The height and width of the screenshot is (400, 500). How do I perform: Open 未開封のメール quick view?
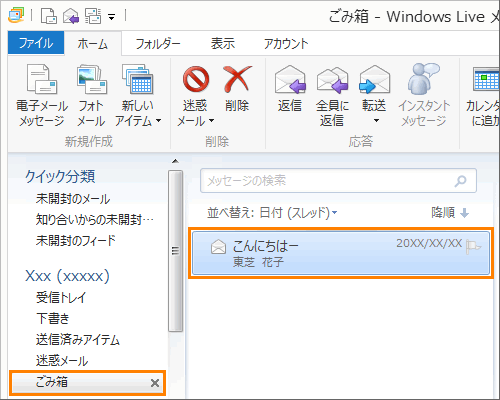click(73, 199)
